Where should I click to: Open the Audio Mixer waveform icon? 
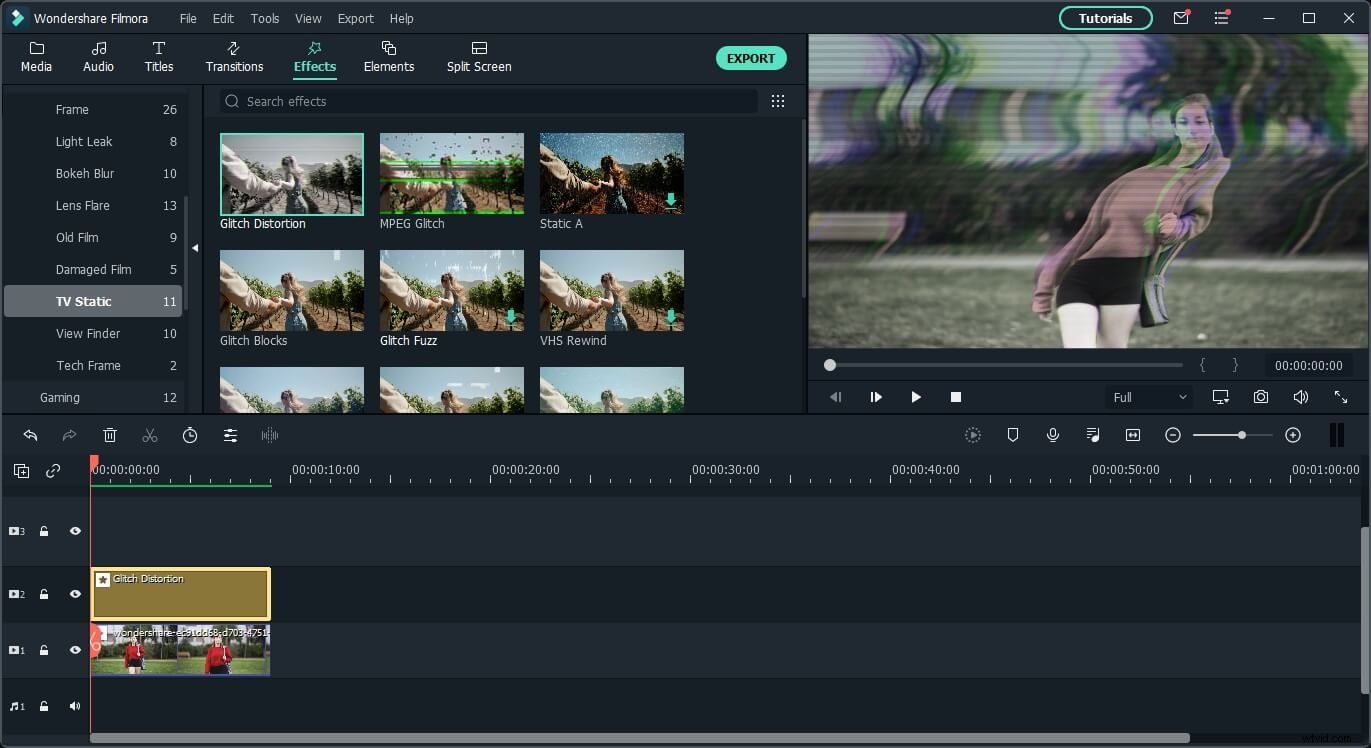point(270,435)
